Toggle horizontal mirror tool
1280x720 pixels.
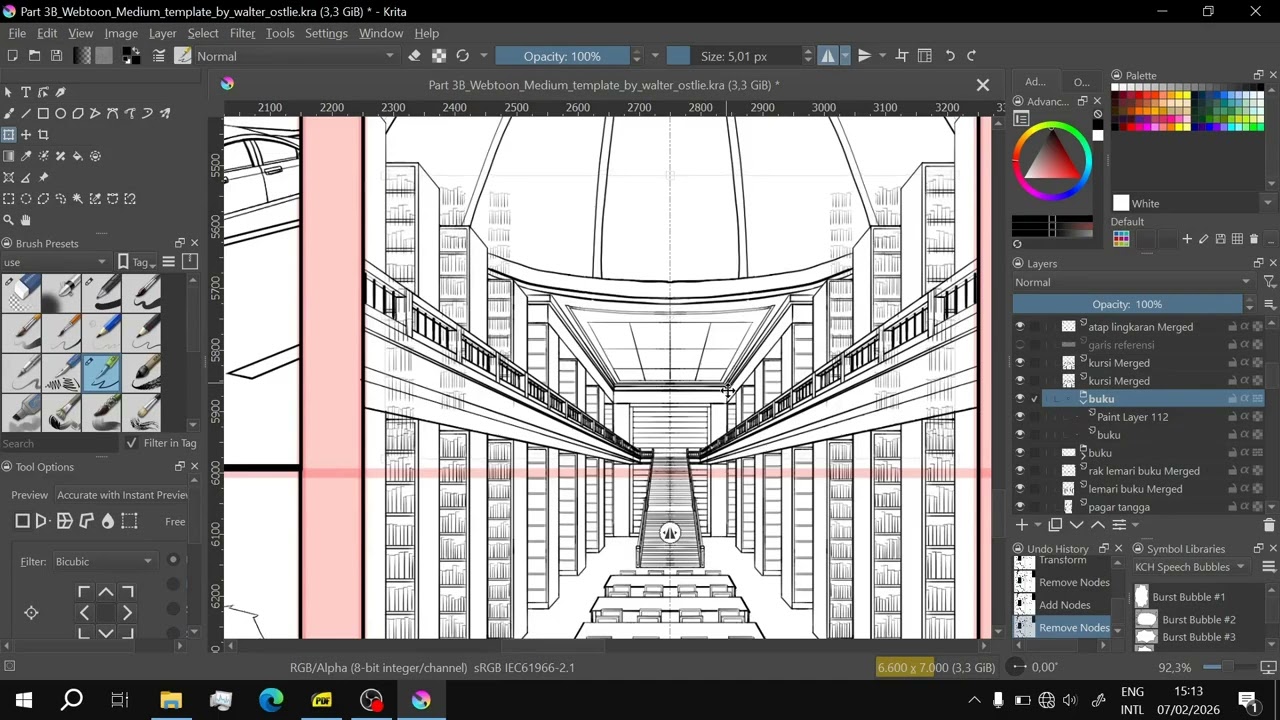point(828,56)
